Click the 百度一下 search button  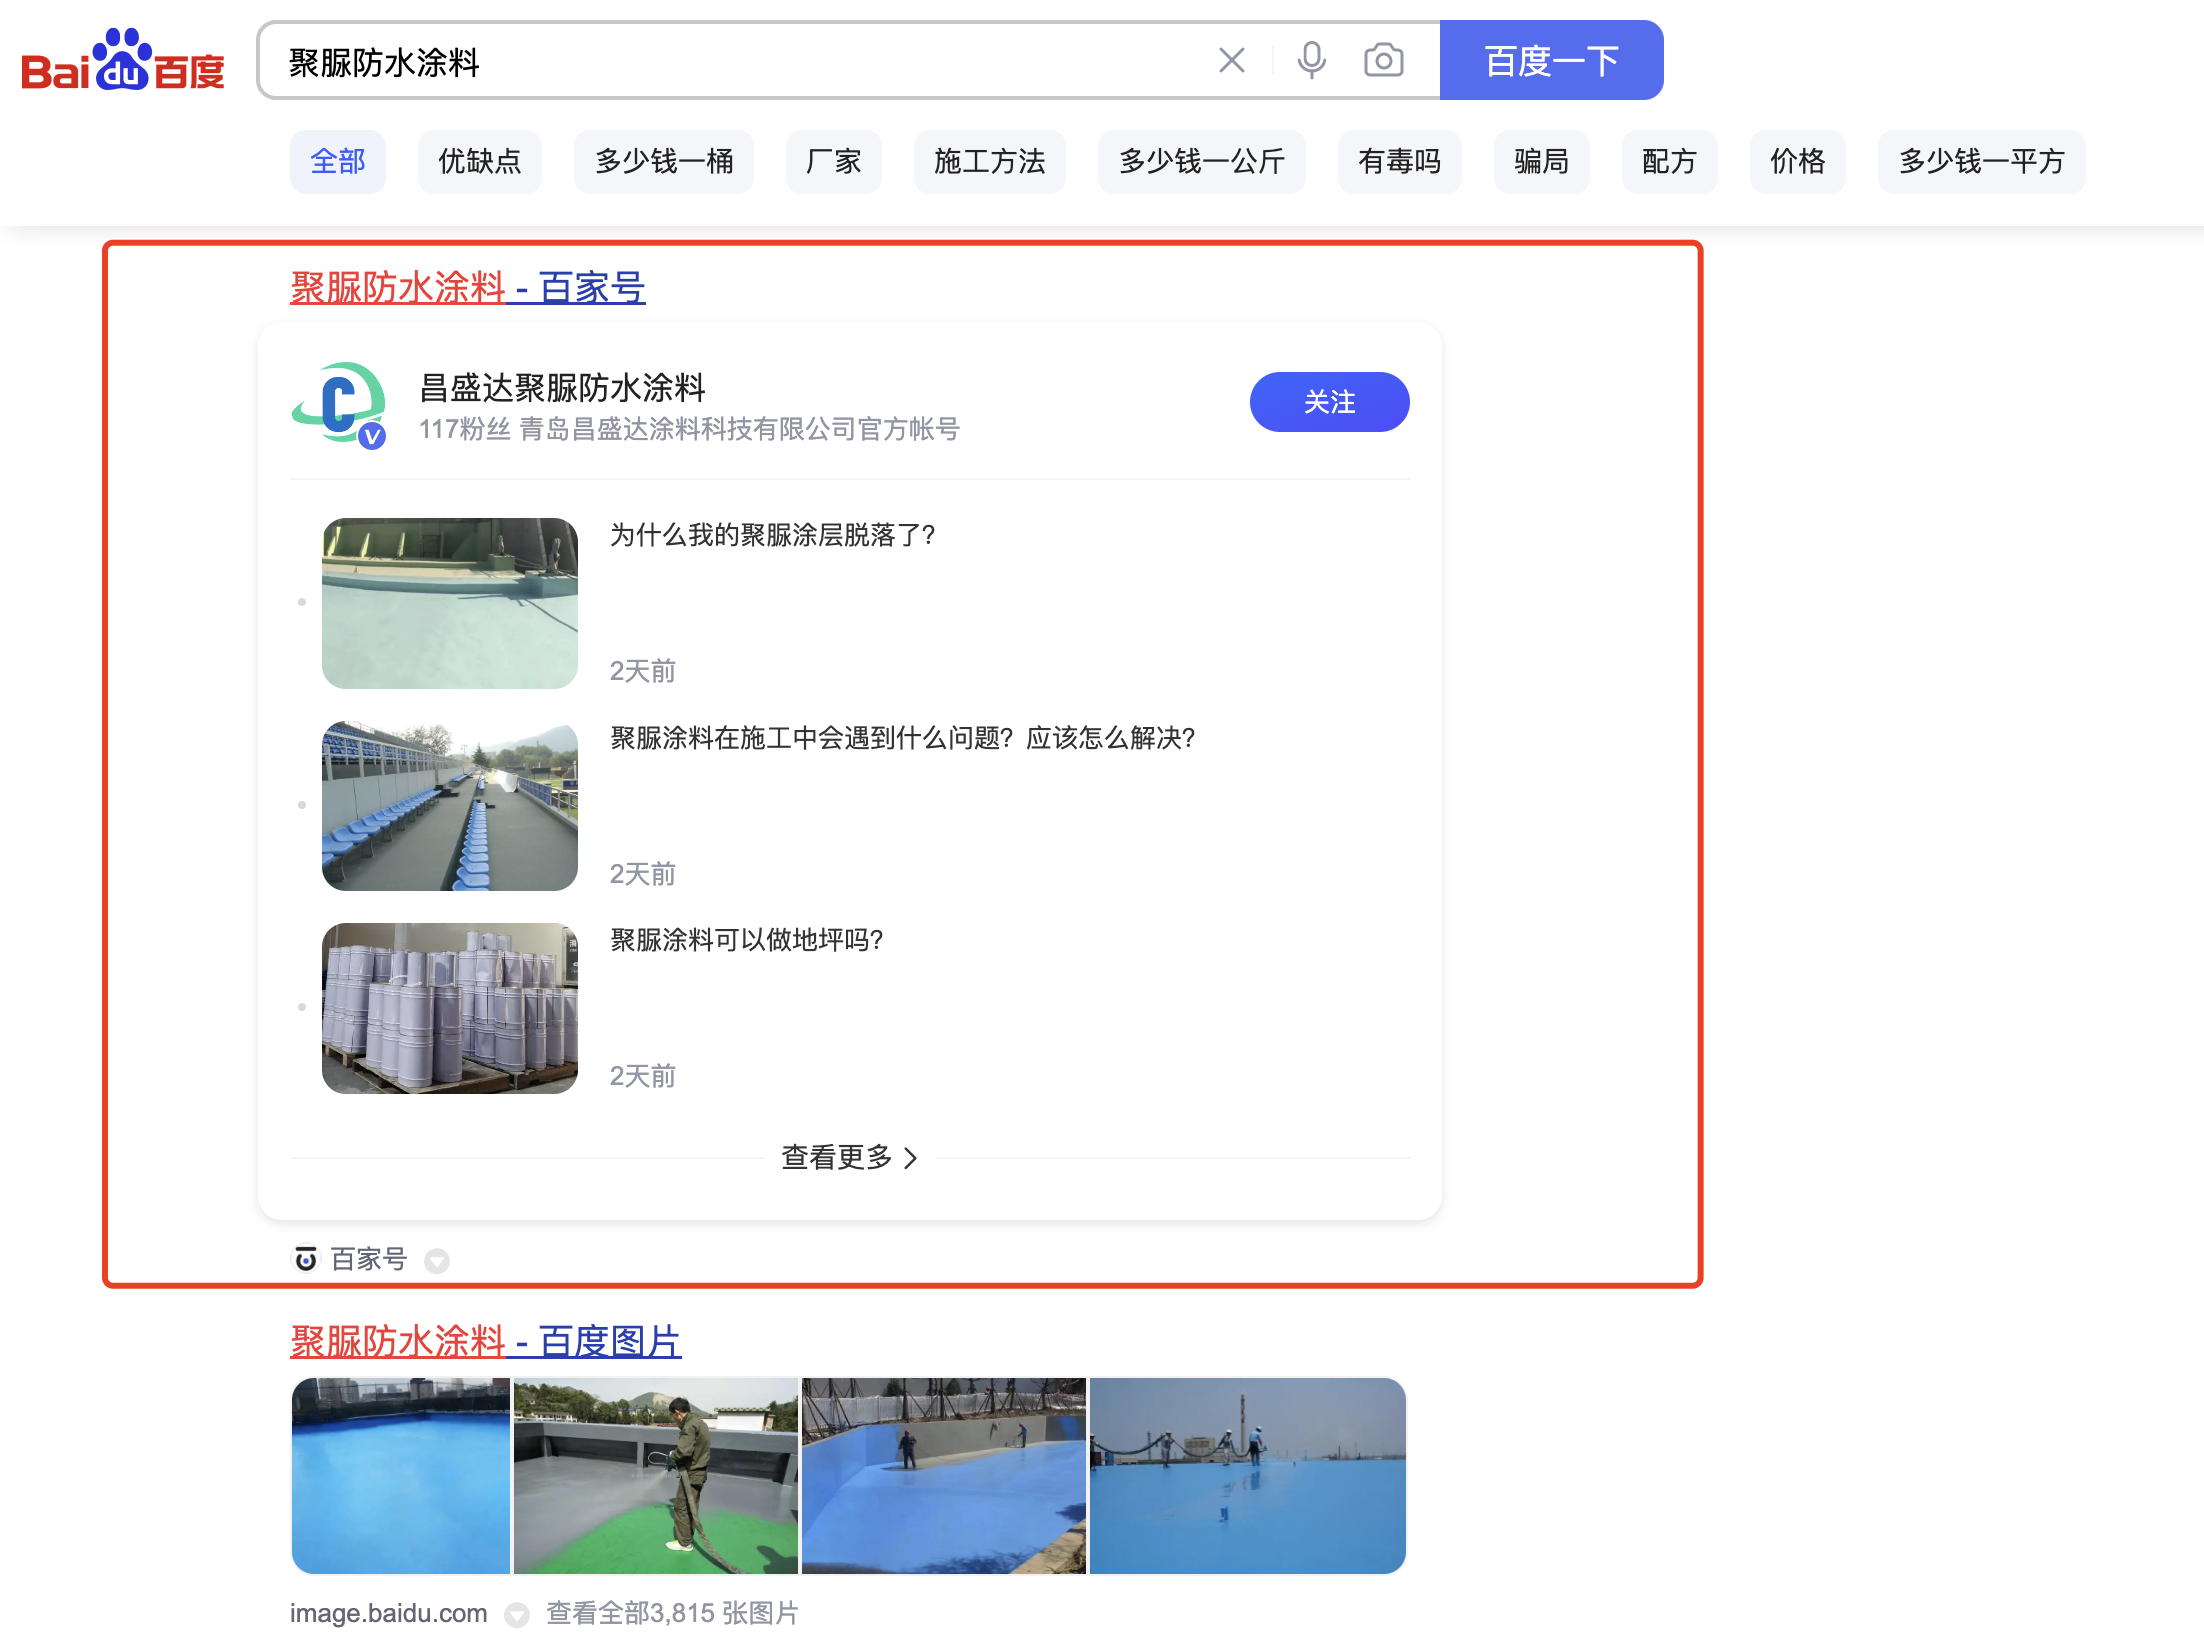click(1551, 60)
